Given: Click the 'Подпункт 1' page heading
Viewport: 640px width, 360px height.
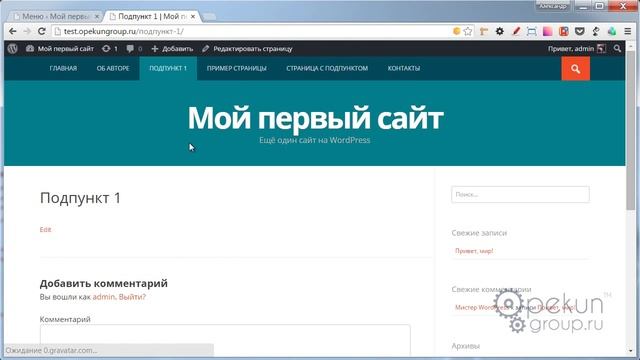Looking at the screenshot, I should pyautogui.click(x=80, y=198).
